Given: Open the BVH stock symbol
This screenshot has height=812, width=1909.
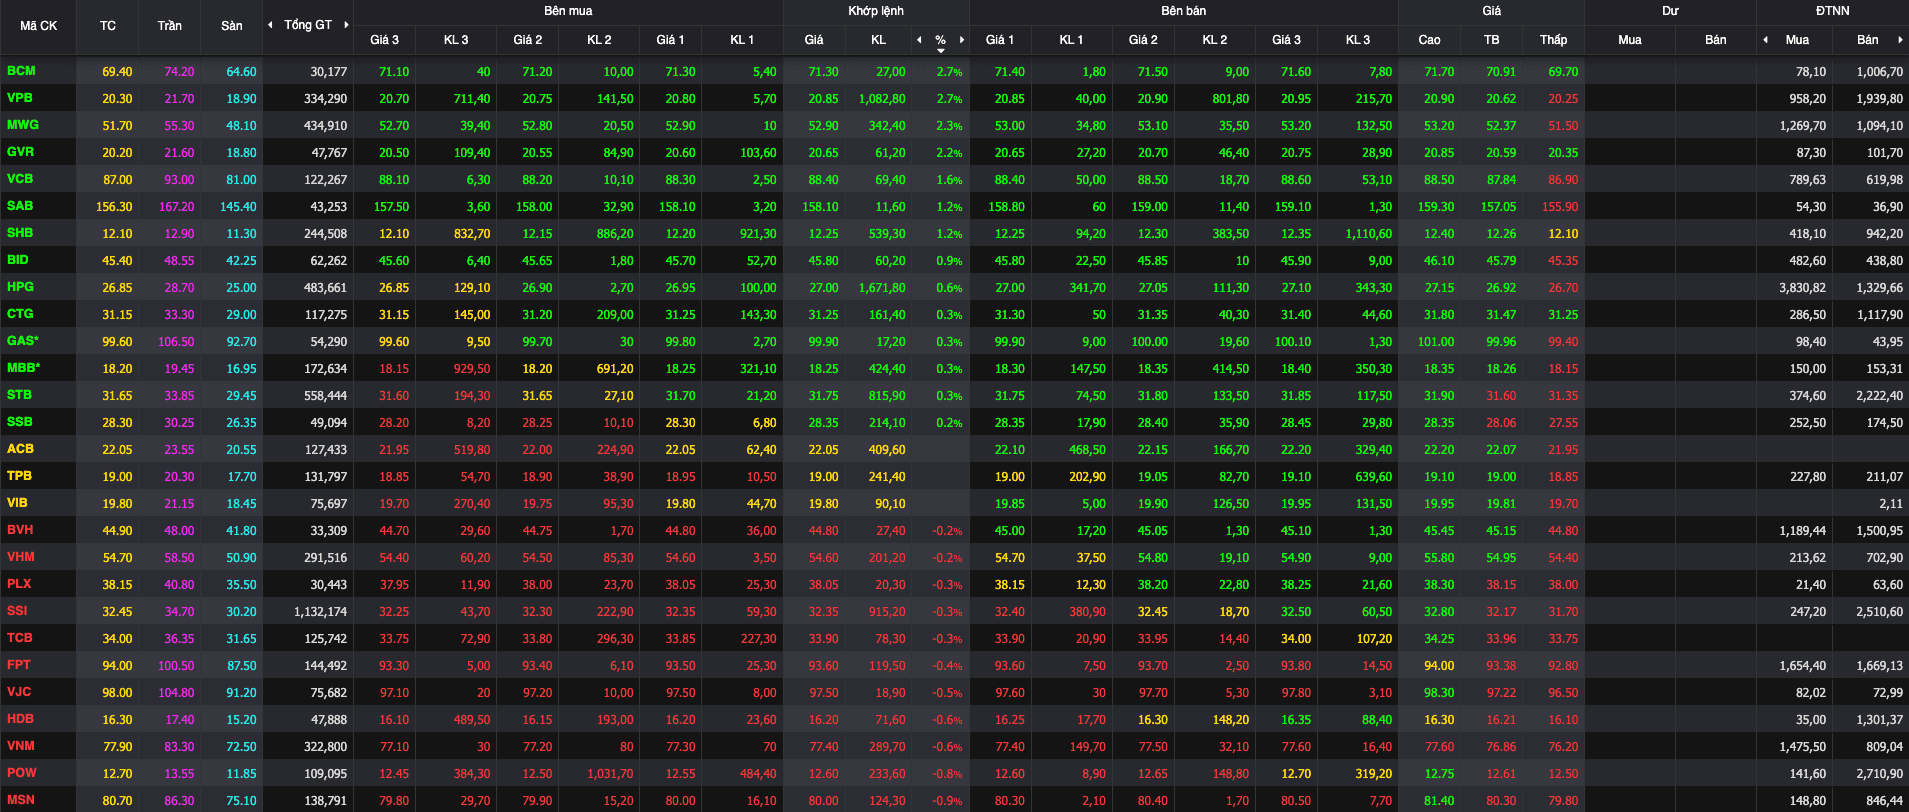Looking at the screenshot, I should click(20, 530).
